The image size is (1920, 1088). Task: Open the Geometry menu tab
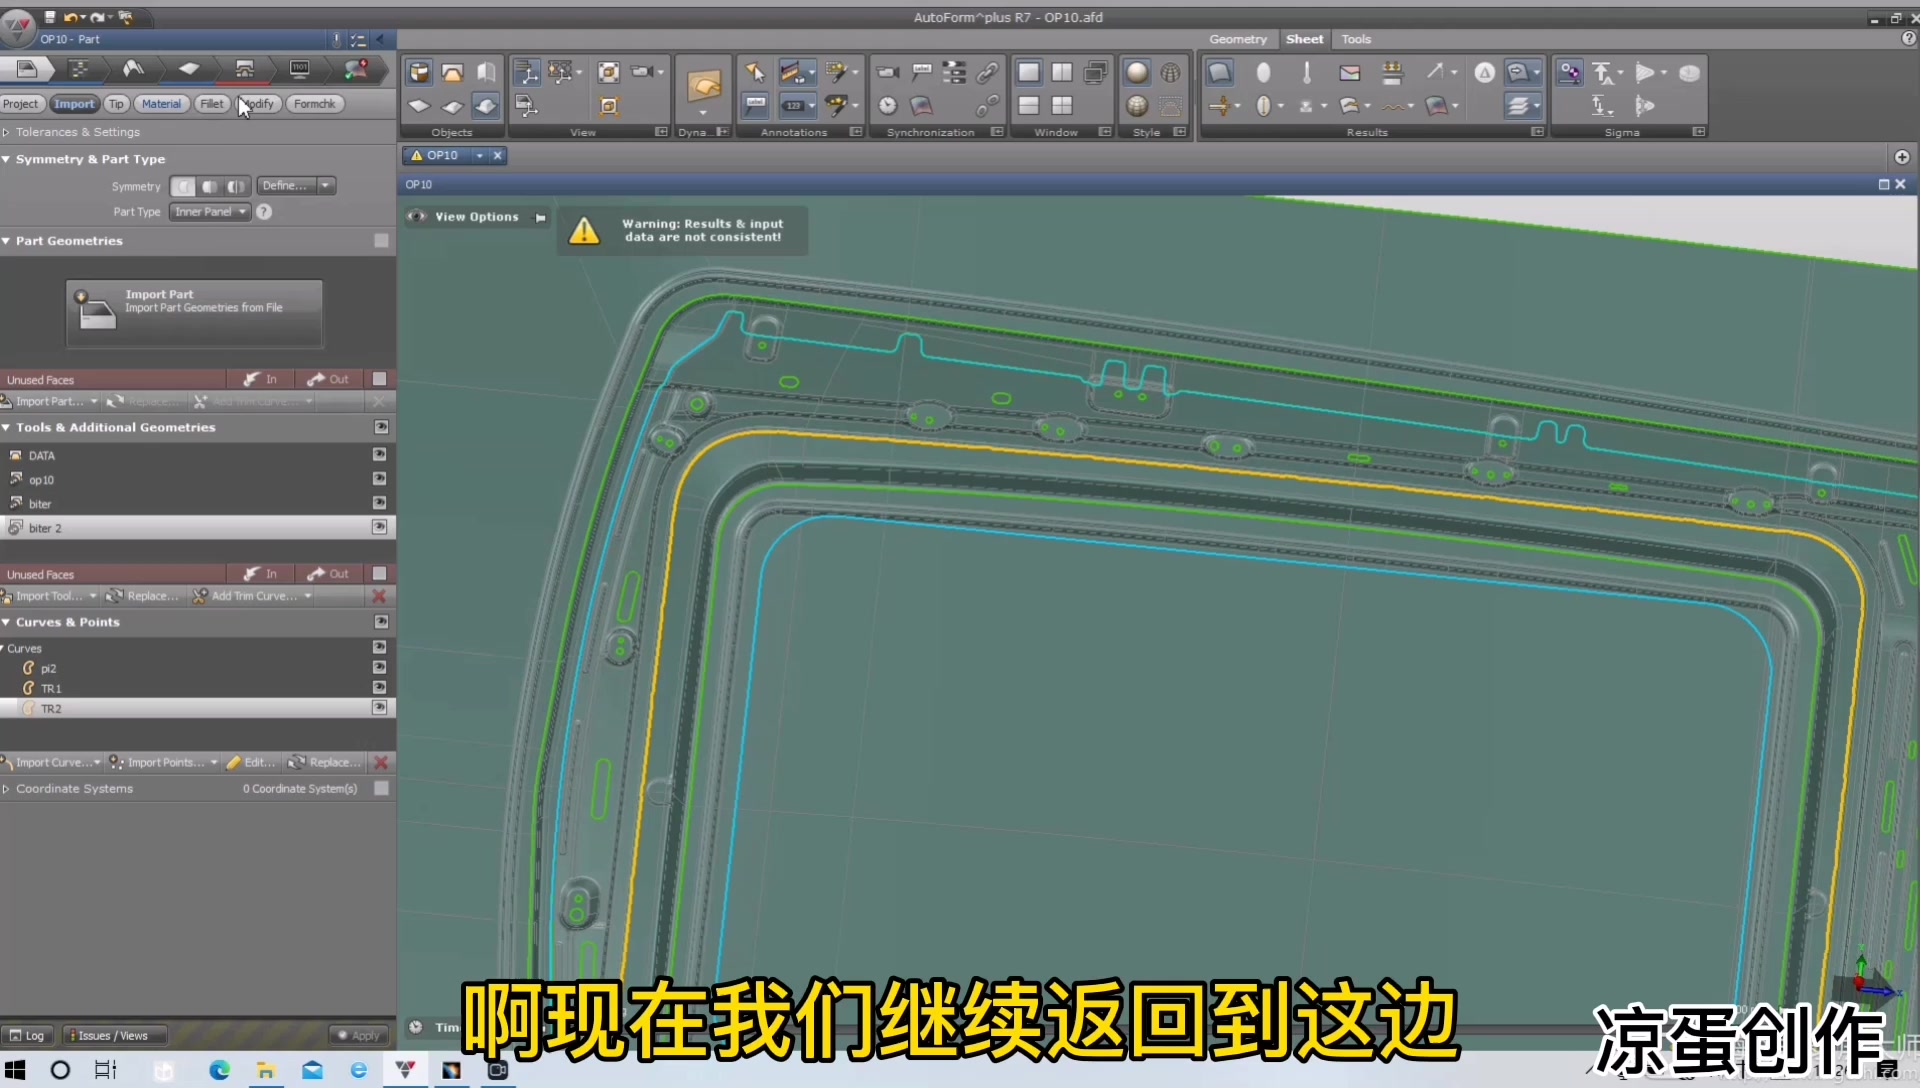(x=1236, y=38)
